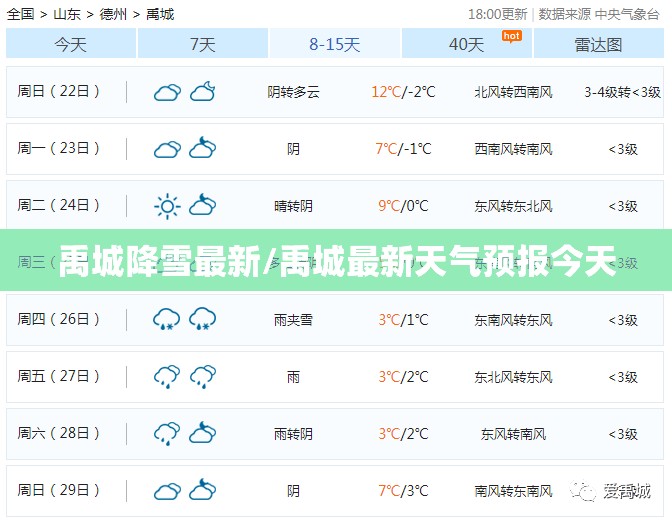Go to 全国 breadcrumb link

pyautogui.click(x=21, y=14)
